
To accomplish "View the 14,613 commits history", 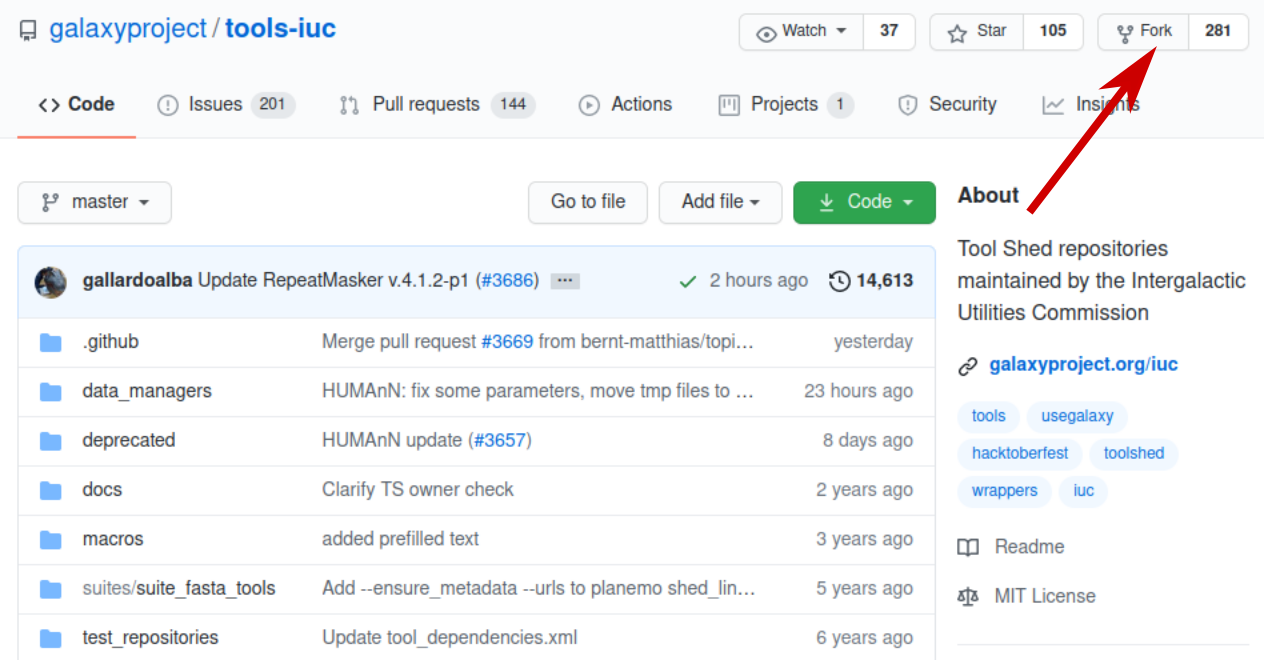I will click(x=871, y=281).
